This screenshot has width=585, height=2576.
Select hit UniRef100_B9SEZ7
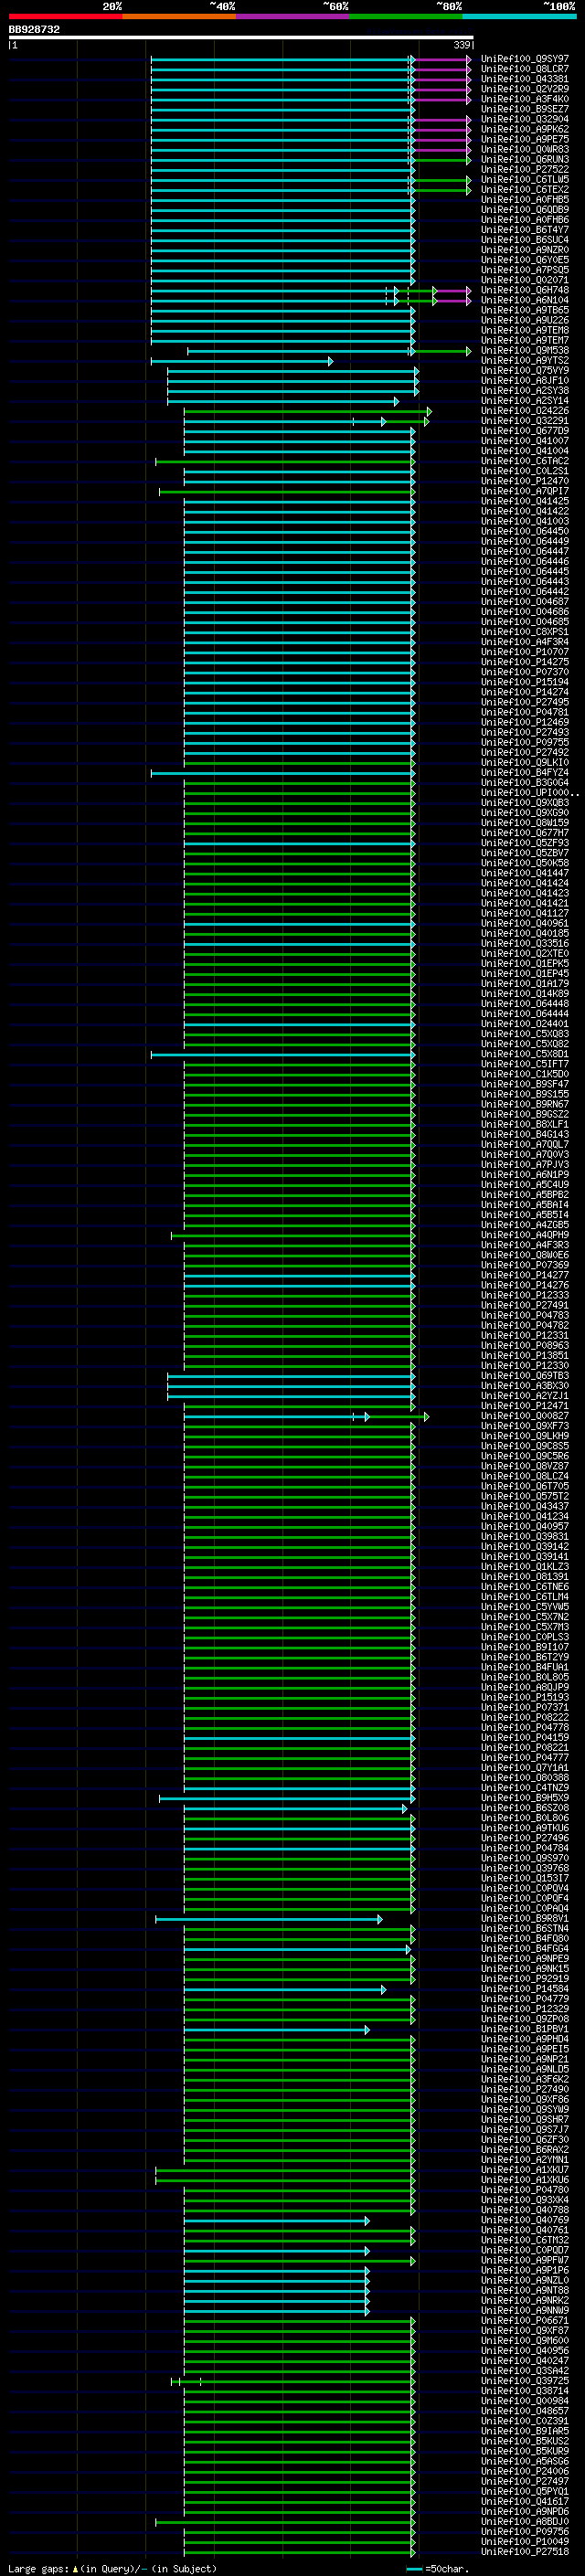click(525, 109)
